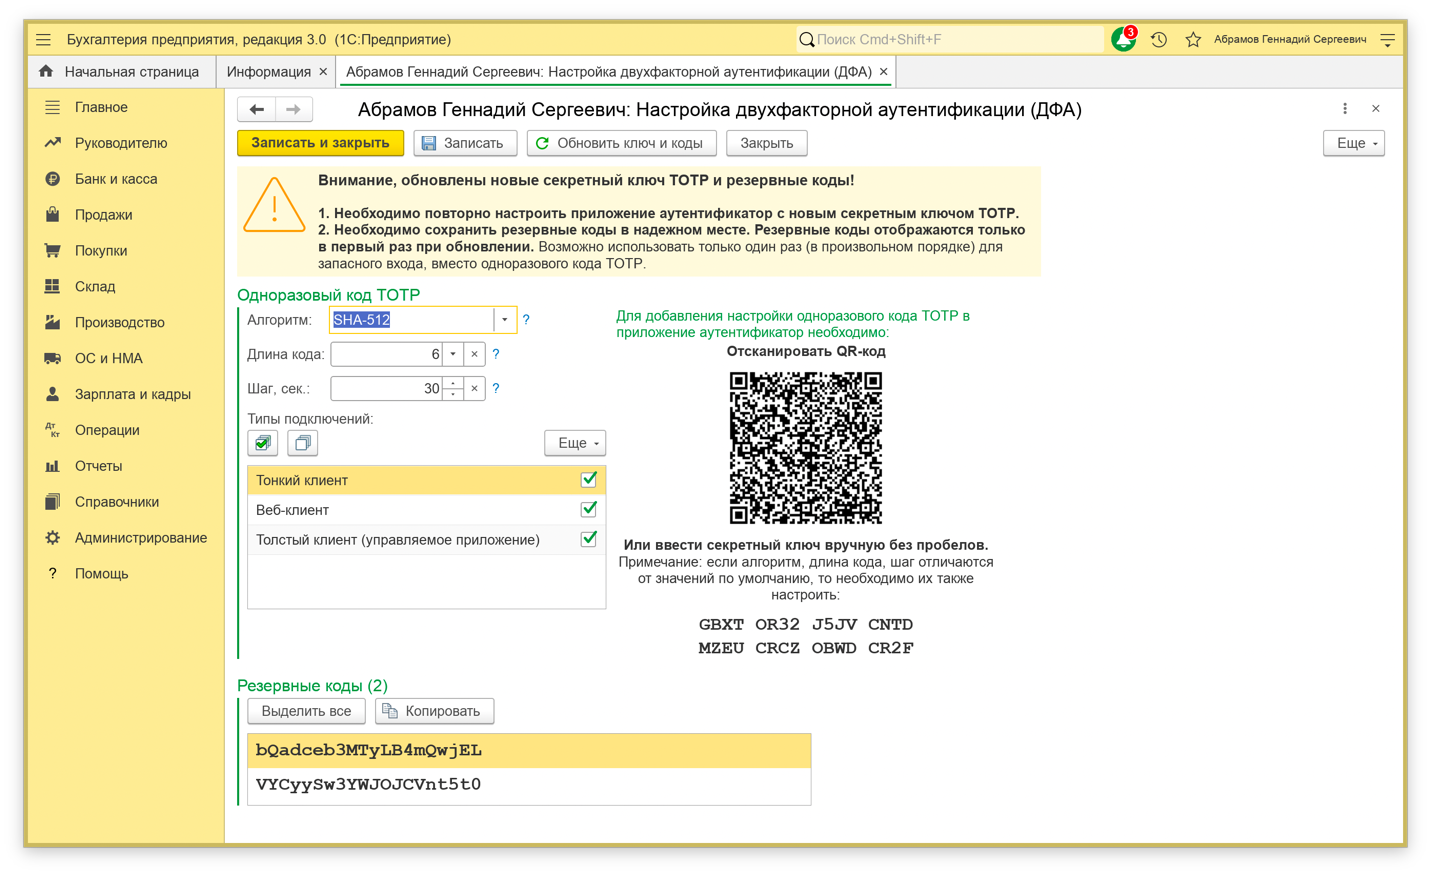Open the history clock icon
The height and width of the screenshot is (875, 1431).
tap(1159, 40)
